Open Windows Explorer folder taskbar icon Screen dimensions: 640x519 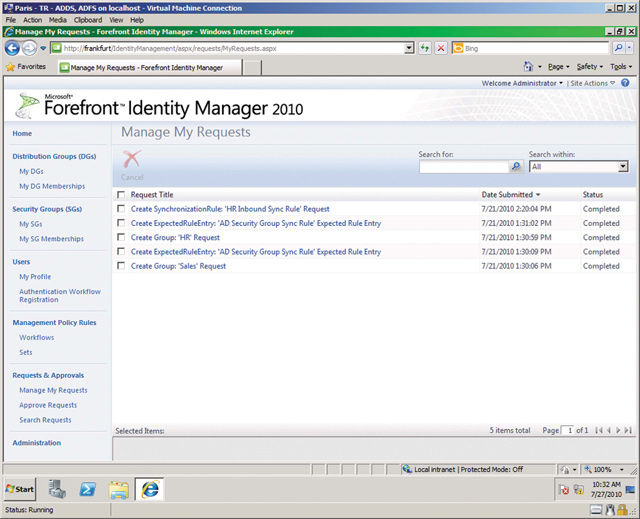pyautogui.click(x=119, y=489)
